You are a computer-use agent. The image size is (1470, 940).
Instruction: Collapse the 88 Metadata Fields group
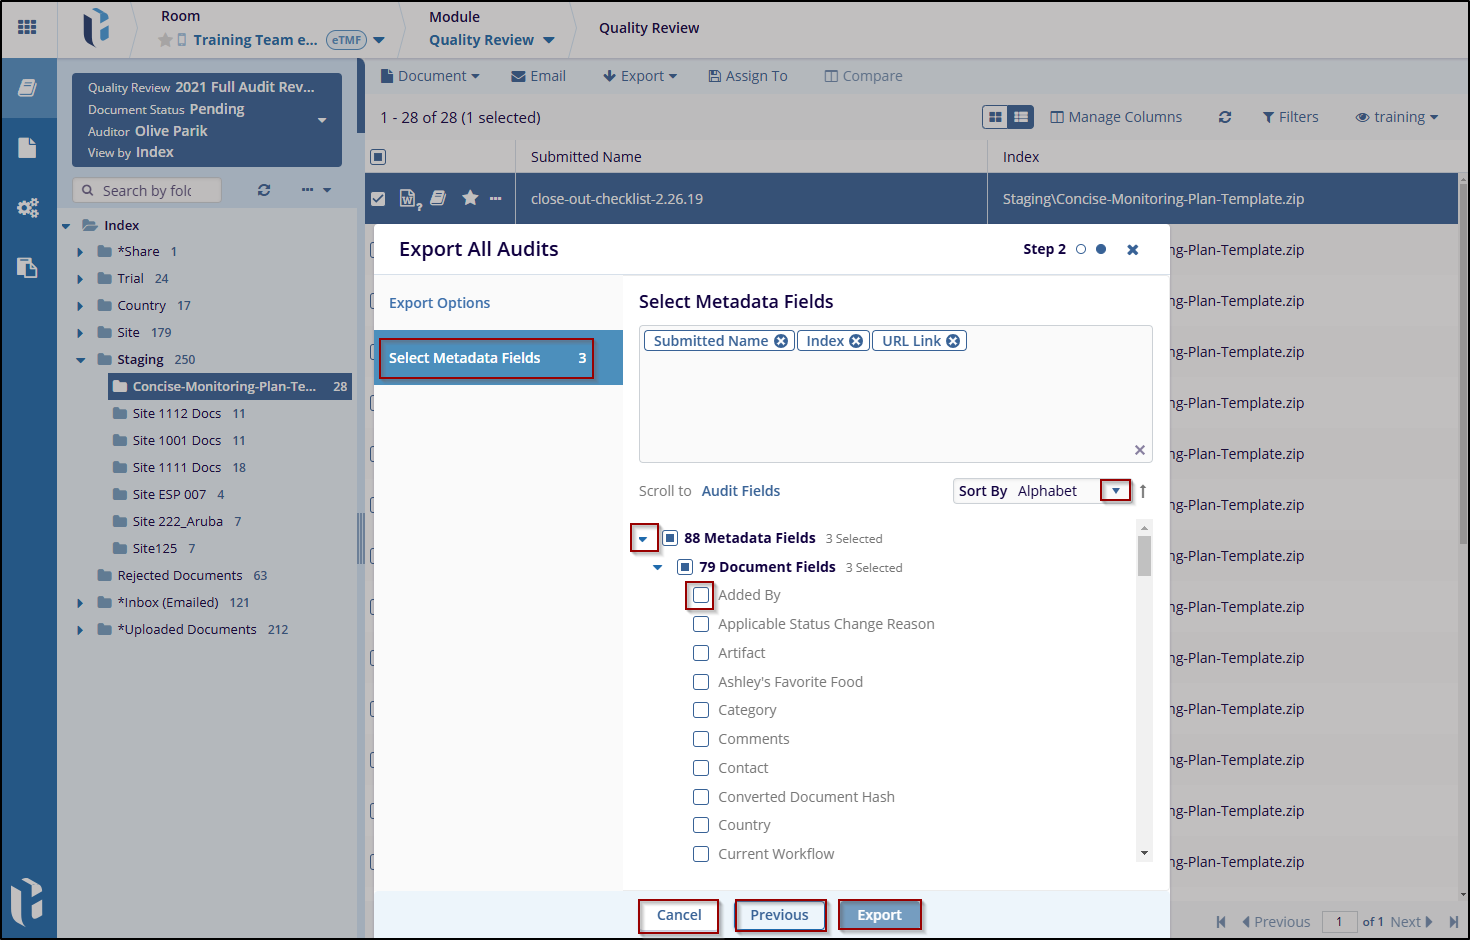coord(643,539)
